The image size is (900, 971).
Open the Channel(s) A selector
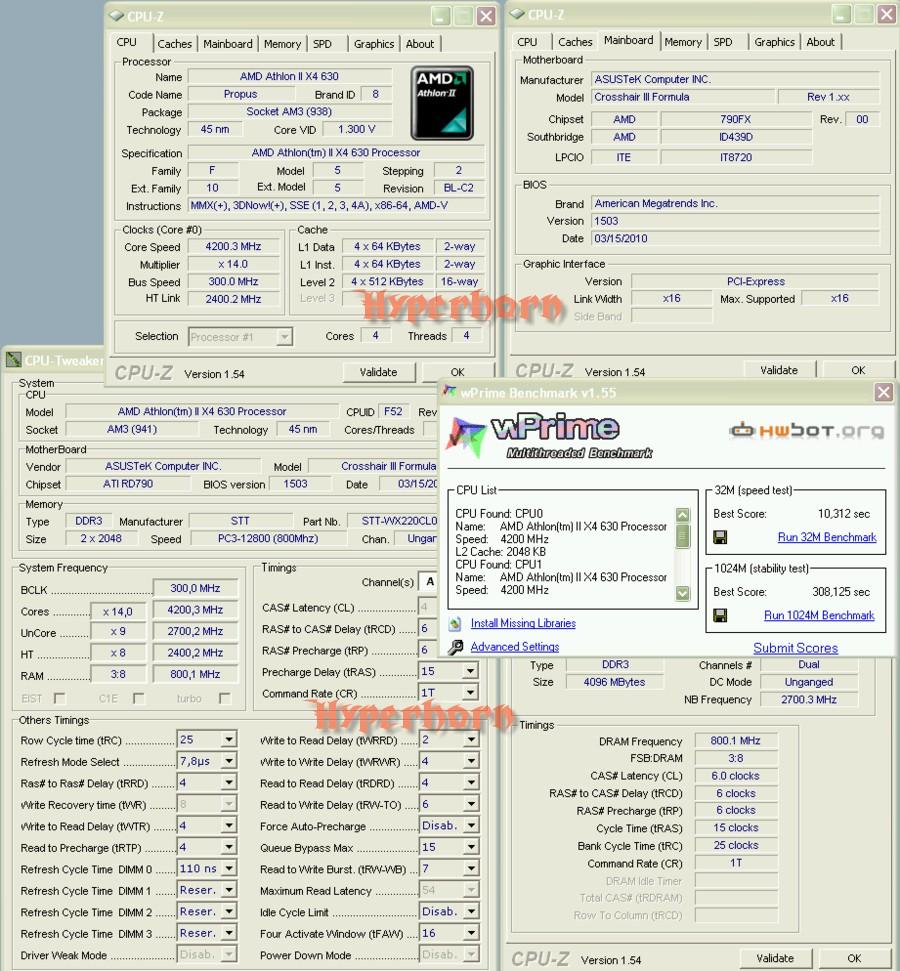(x=429, y=581)
